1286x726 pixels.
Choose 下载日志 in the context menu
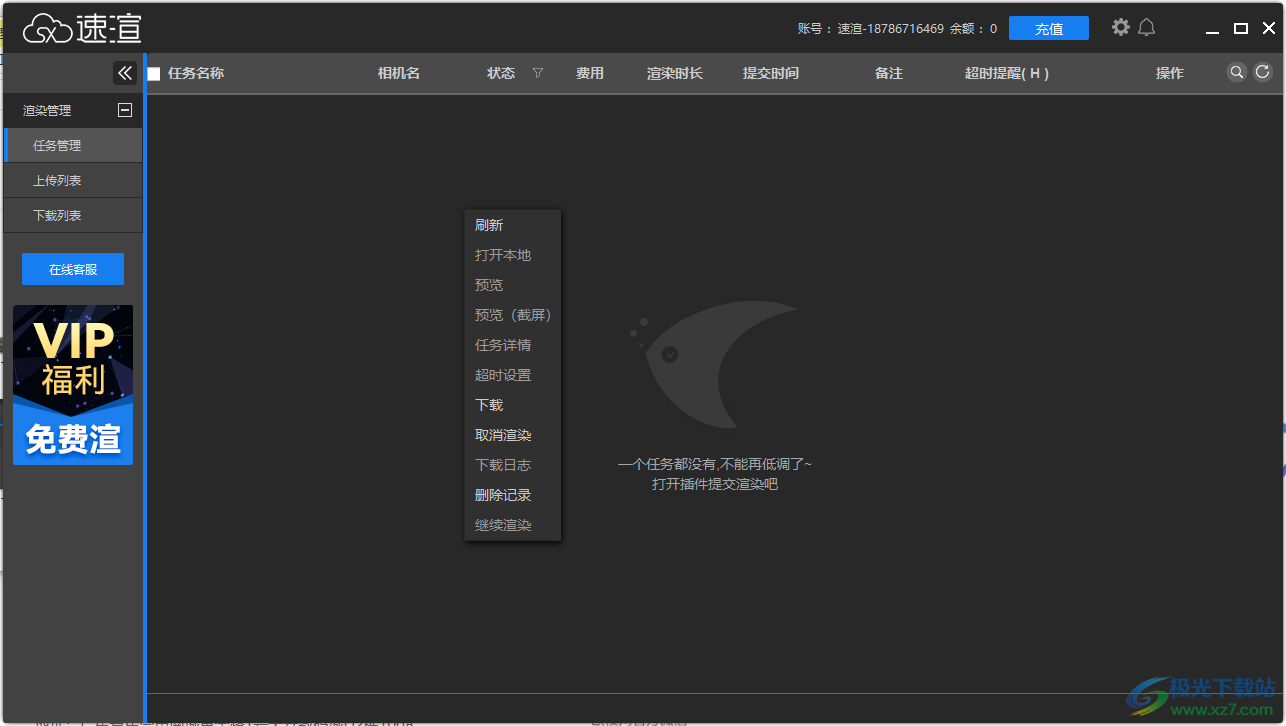click(x=513, y=465)
